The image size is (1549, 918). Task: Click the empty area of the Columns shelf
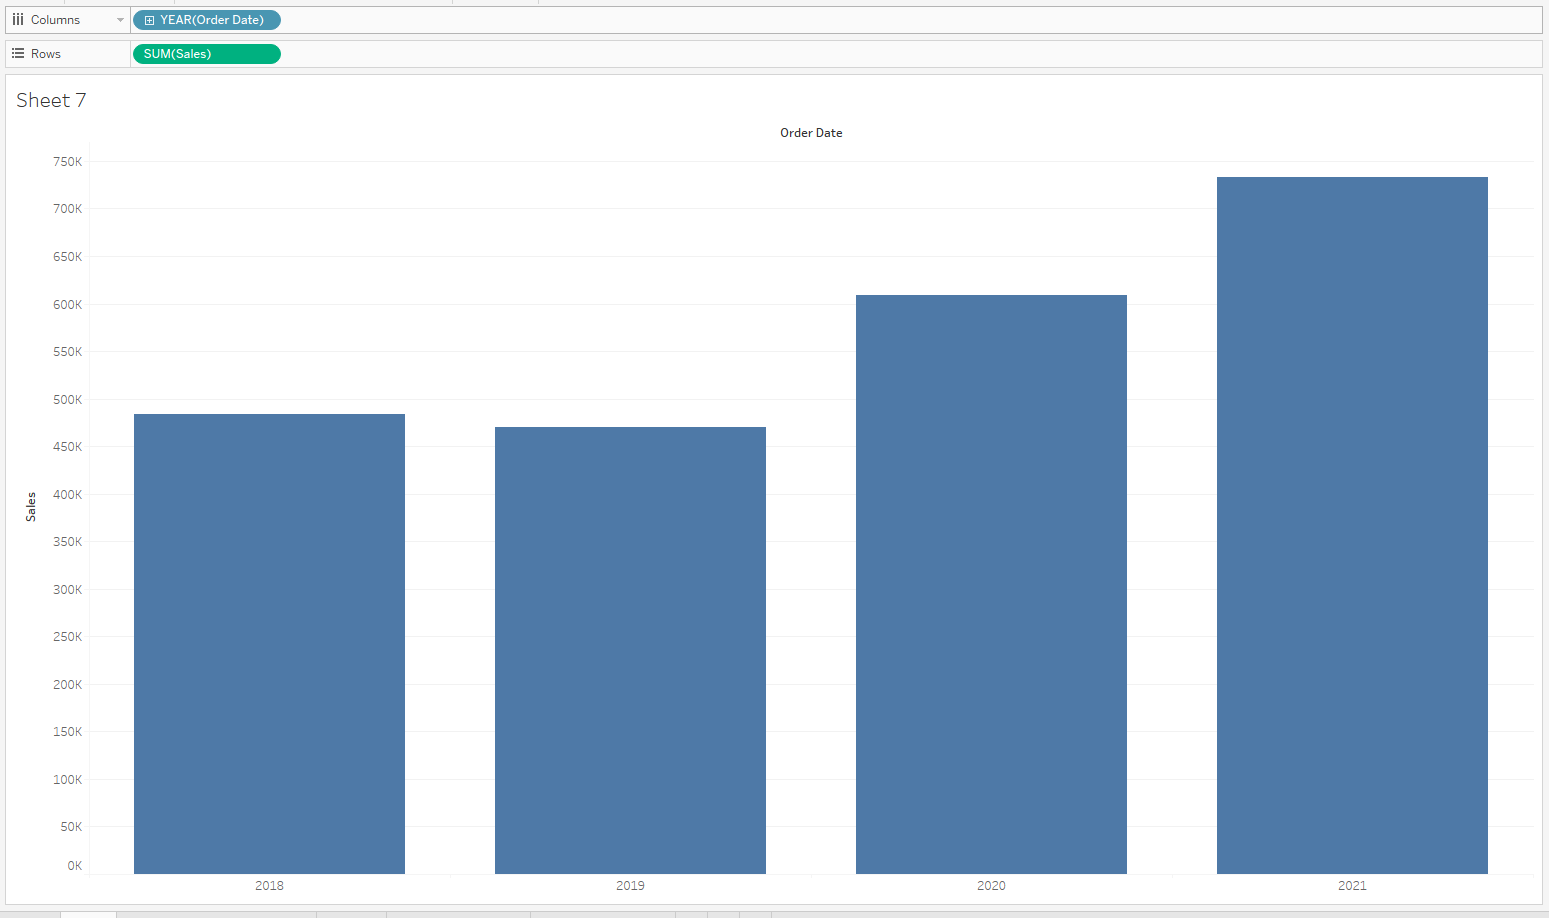click(x=700, y=19)
